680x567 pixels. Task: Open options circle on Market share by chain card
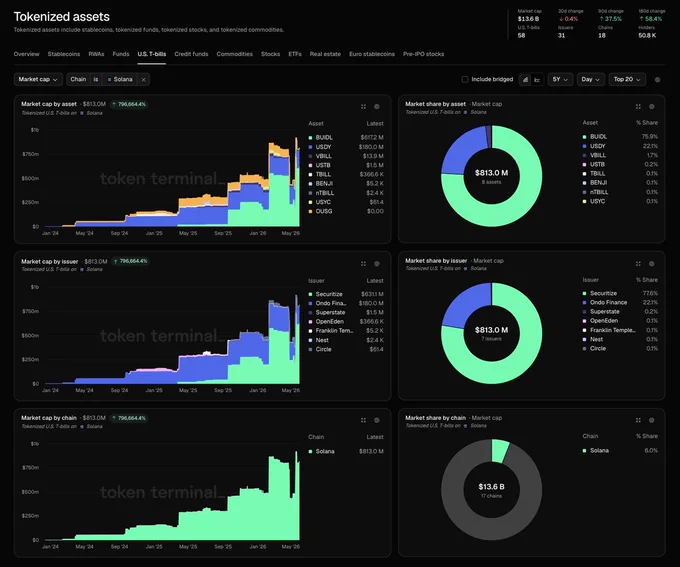(x=651, y=420)
